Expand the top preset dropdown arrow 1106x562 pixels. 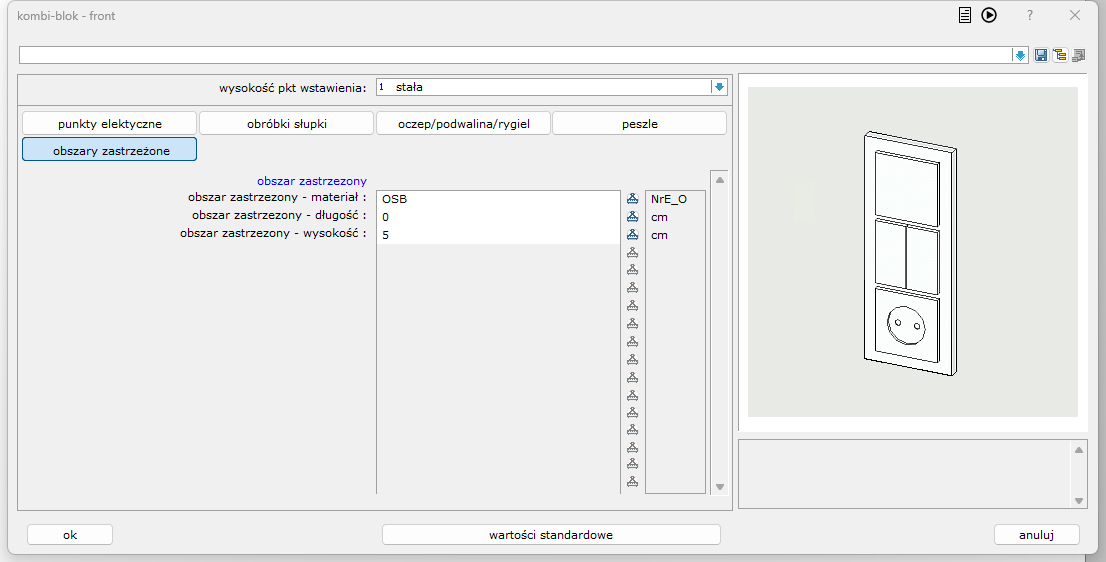coord(1020,55)
